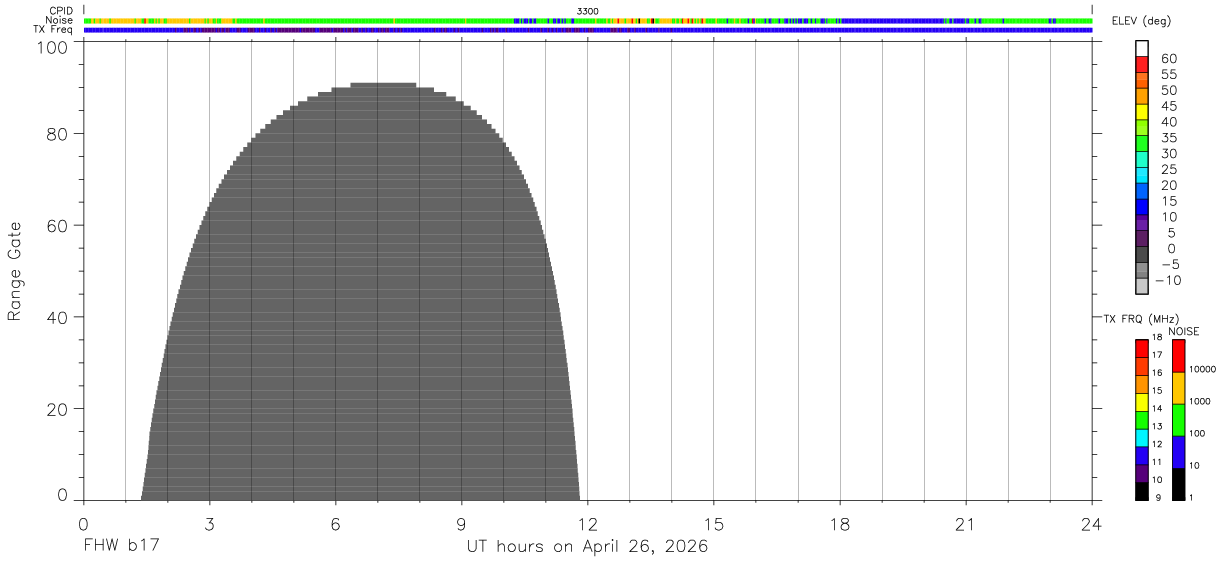Screen dimensions: 1228x567
Task: Click the −10 label on the ELEV scale
Action: (x=1168, y=279)
